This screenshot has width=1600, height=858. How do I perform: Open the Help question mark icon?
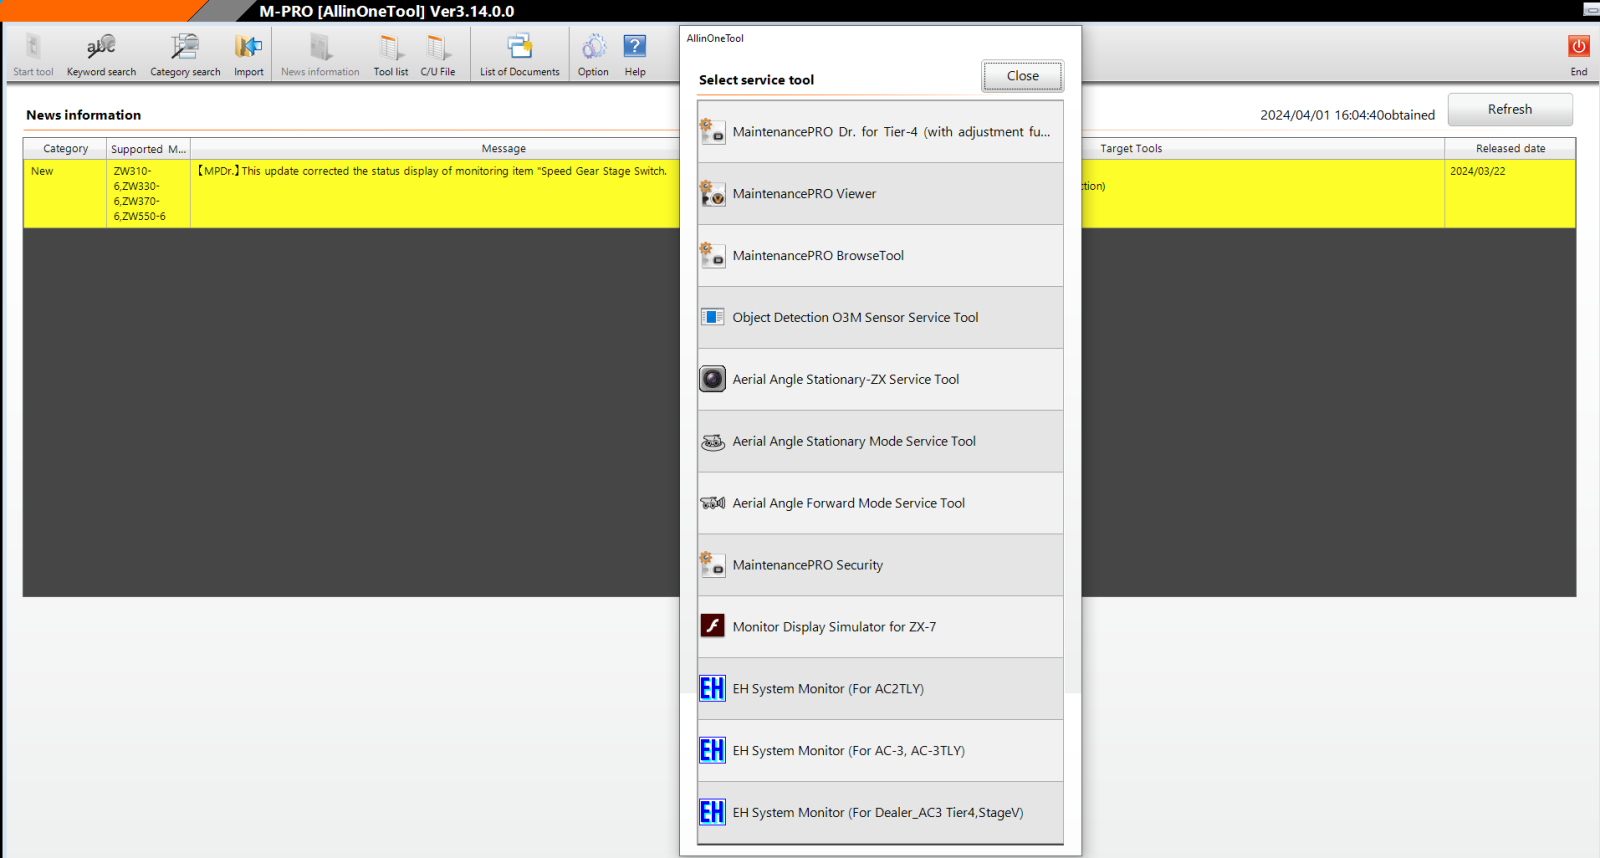coord(635,55)
